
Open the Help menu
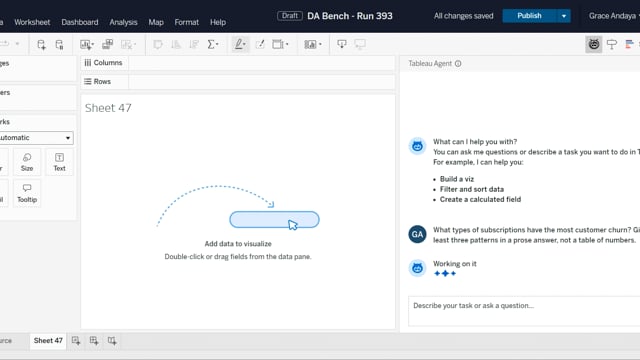pos(218,22)
